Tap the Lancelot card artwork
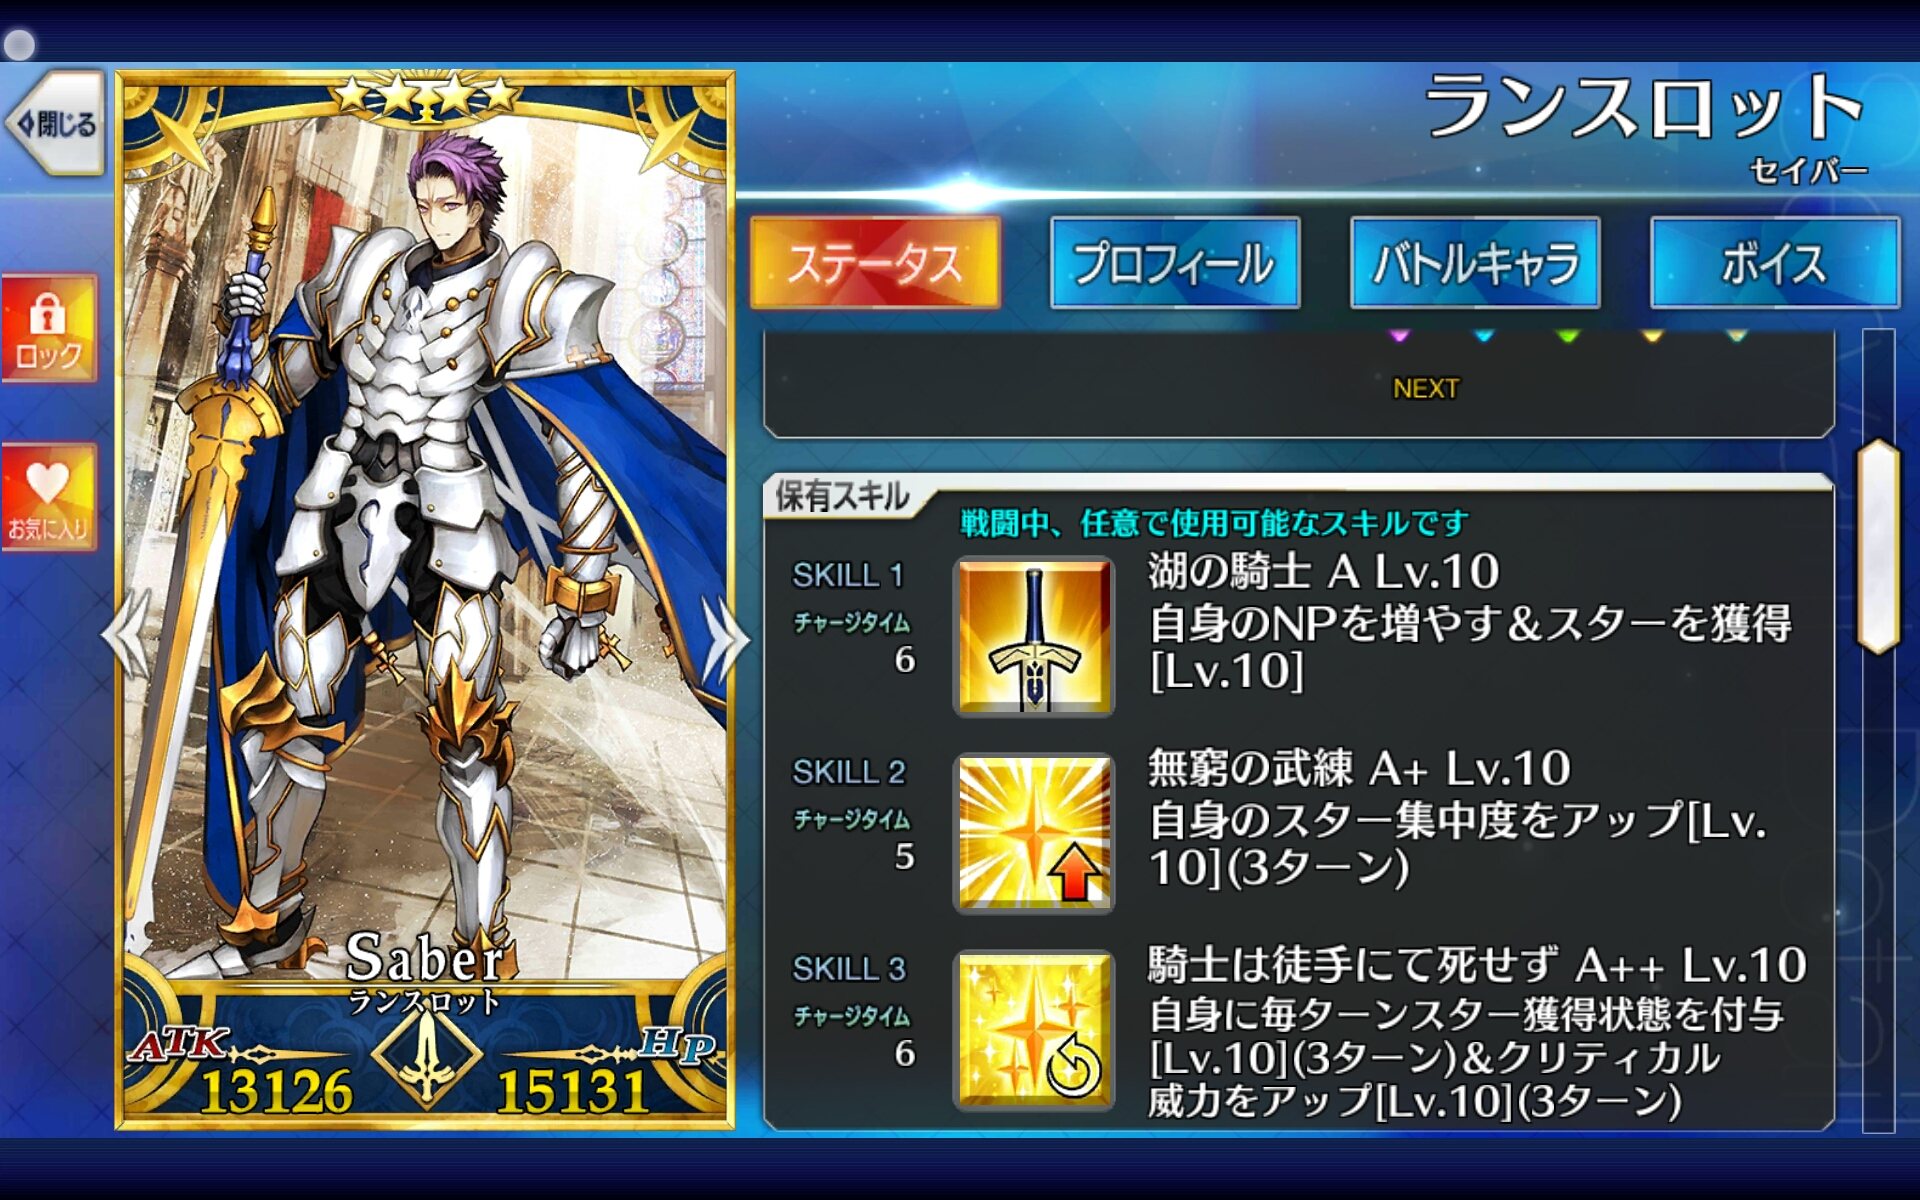 [427, 540]
